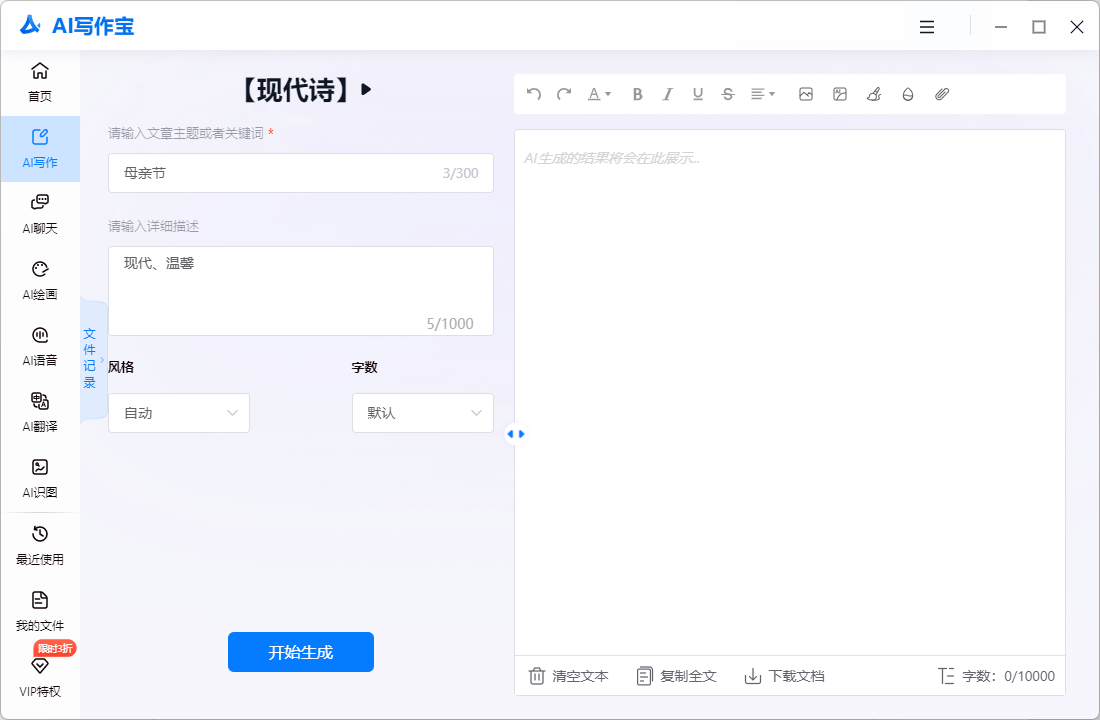
Task: Click the undo arrow in editor toolbar
Action: pos(534,94)
